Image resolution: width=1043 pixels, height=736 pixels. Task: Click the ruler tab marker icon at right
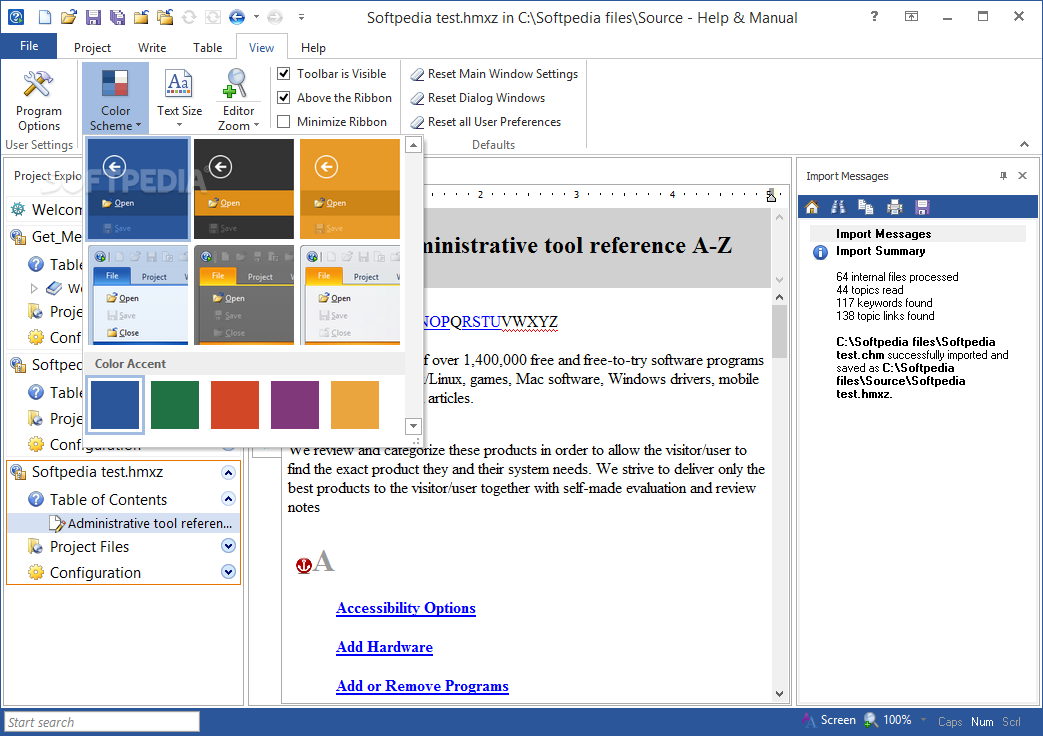point(771,195)
